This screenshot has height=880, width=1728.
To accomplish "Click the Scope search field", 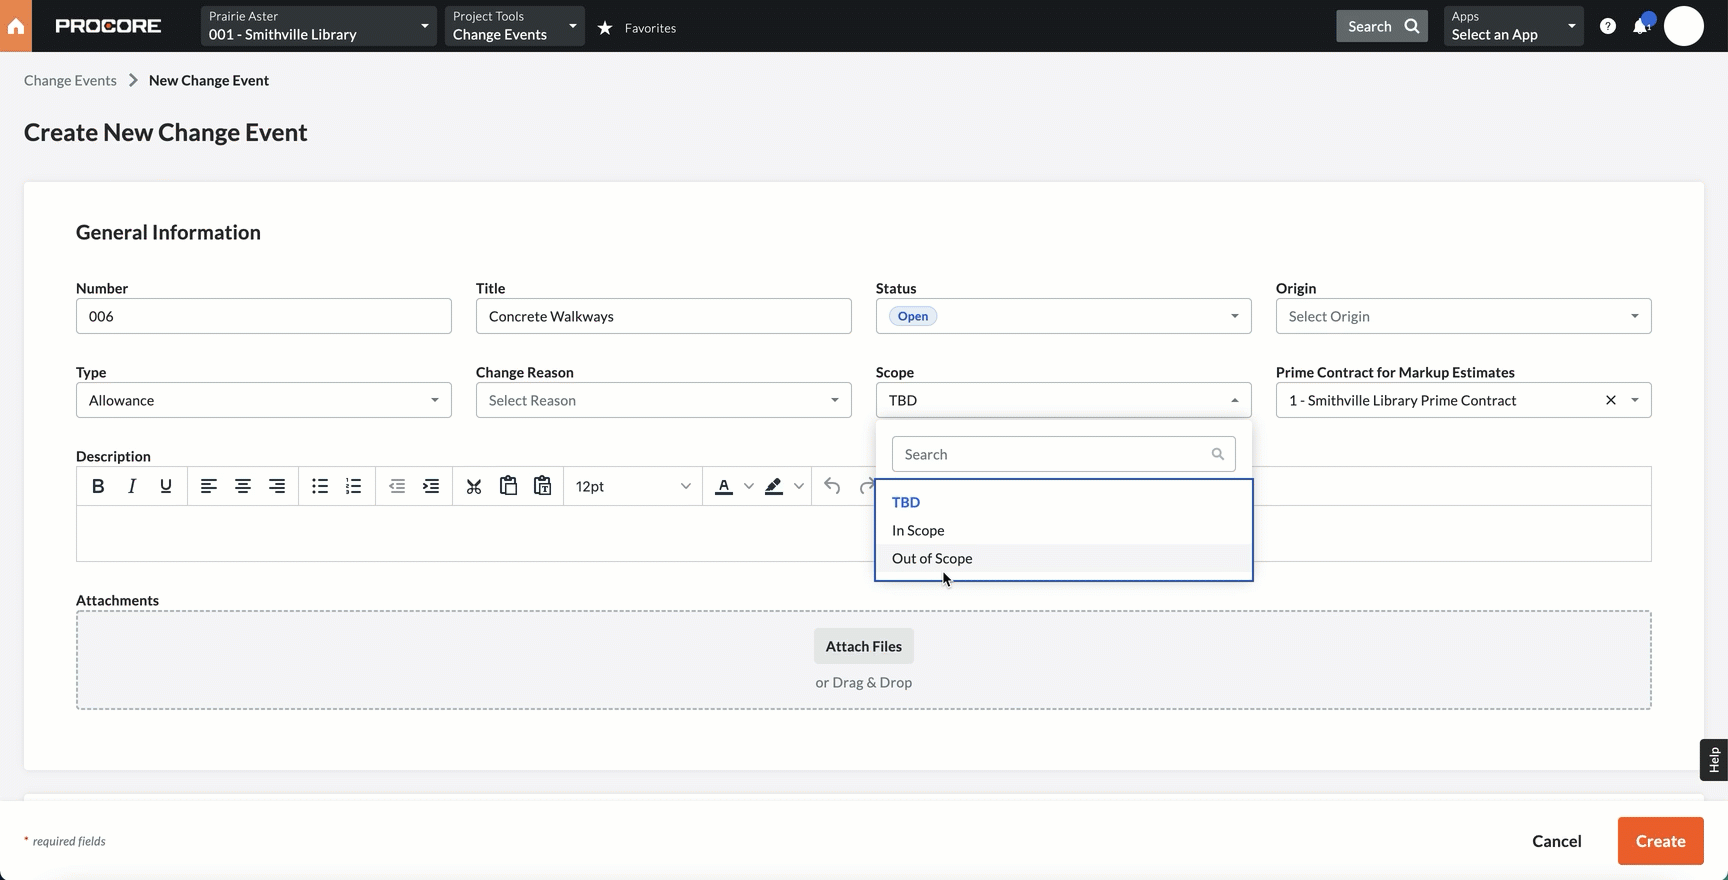I will click(x=1064, y=454).
